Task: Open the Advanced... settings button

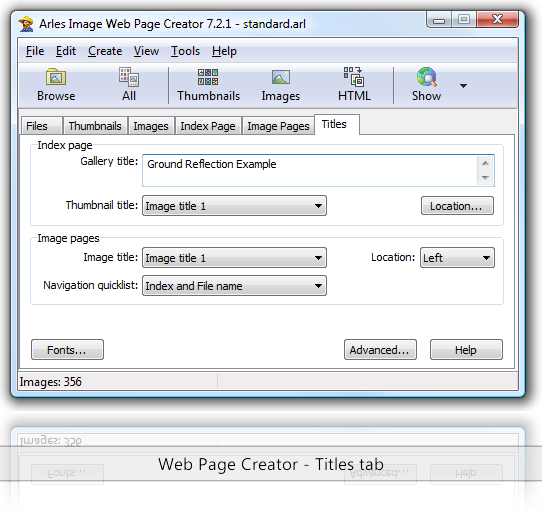Action: coord(380,350)
